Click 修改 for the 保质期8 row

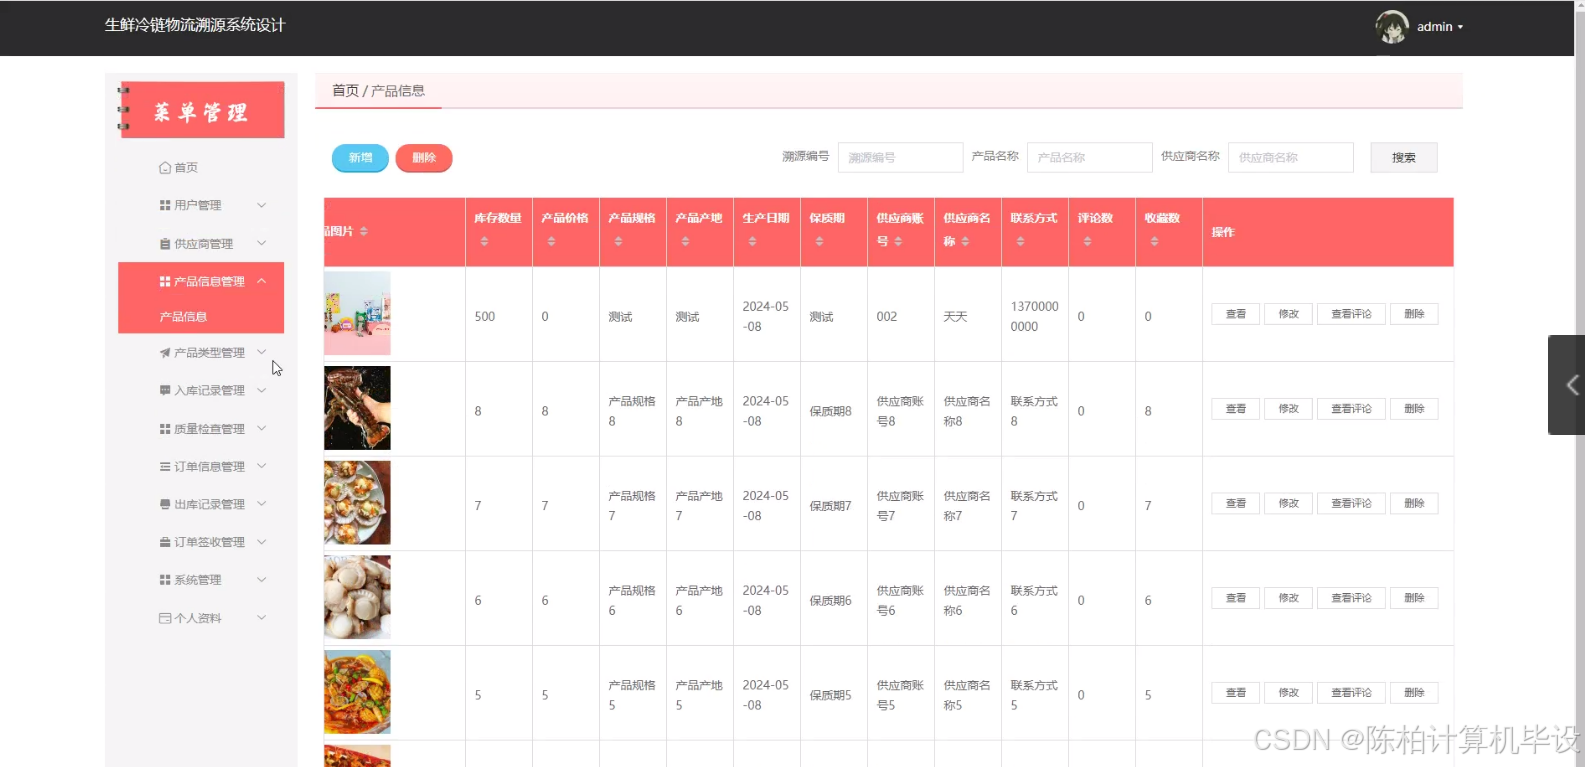pos(1288,409)
